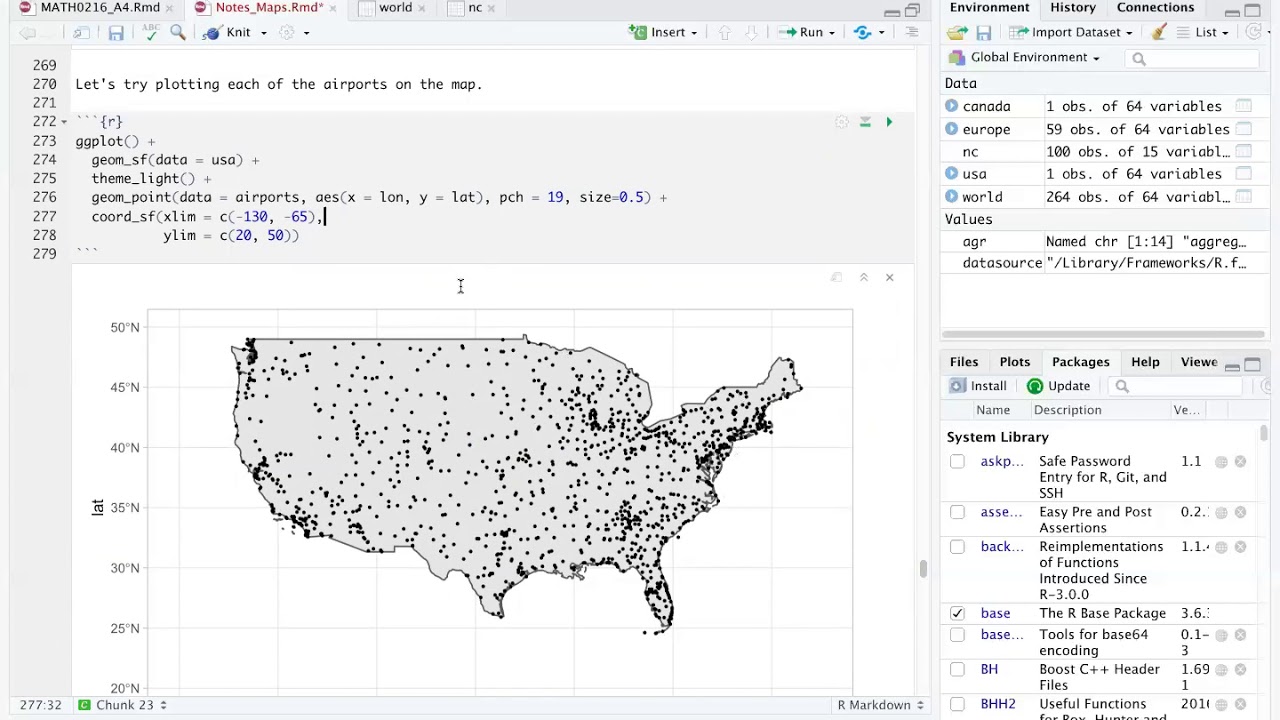The height and width of the screenshot is (720, 1280).
Task: Open the Insert chunk dropdown
Action: click(664, 33)
